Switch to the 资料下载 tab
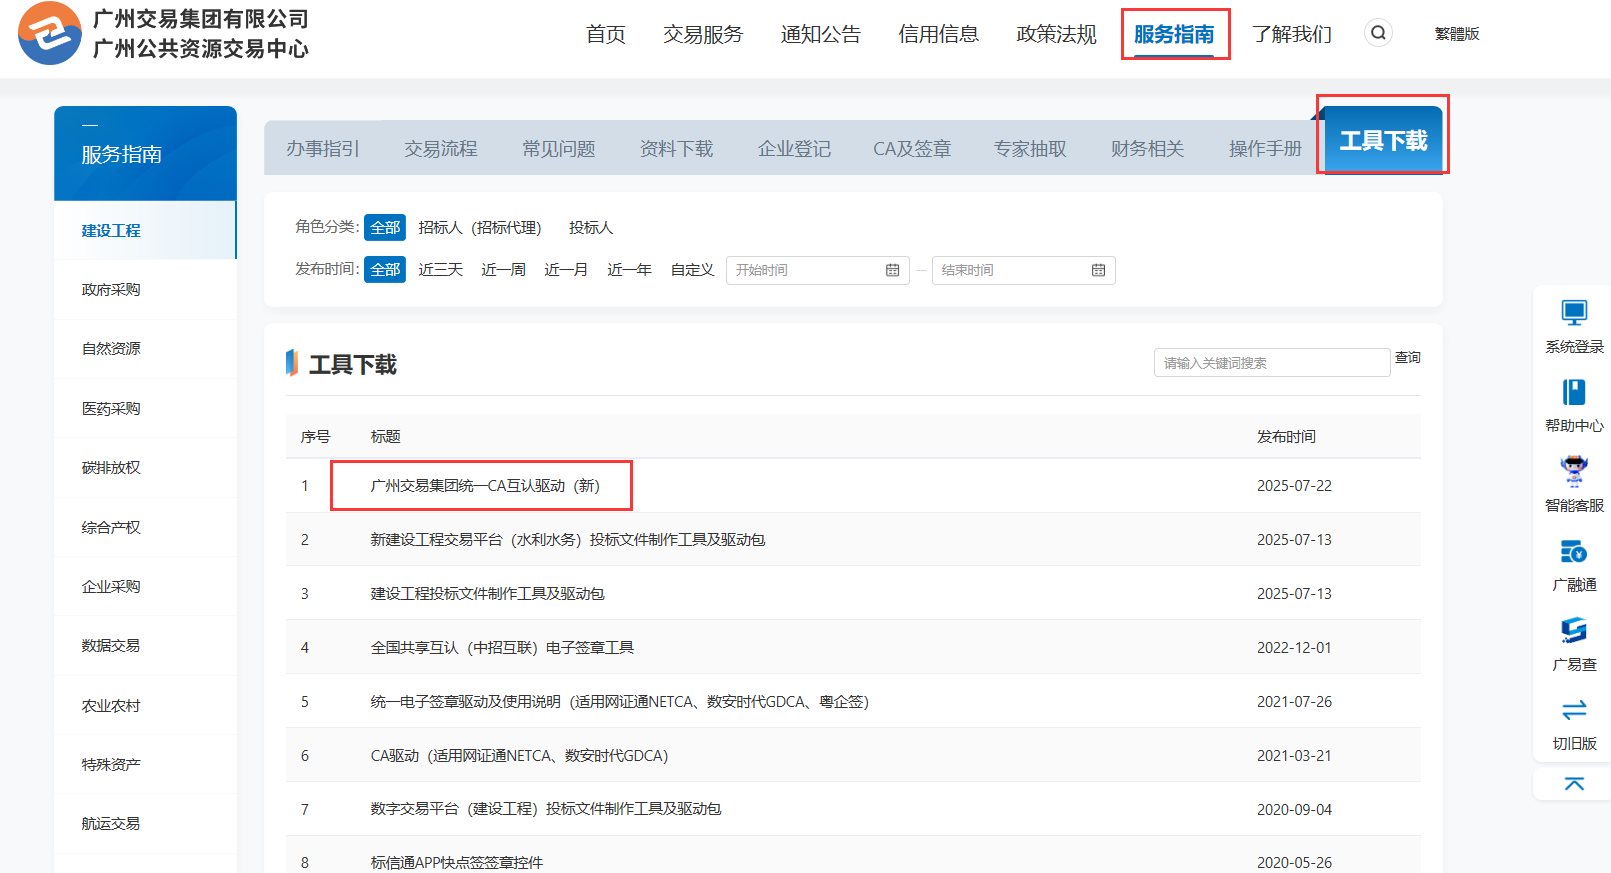This screenshot has height=873, width=1611. click(676, 149)
